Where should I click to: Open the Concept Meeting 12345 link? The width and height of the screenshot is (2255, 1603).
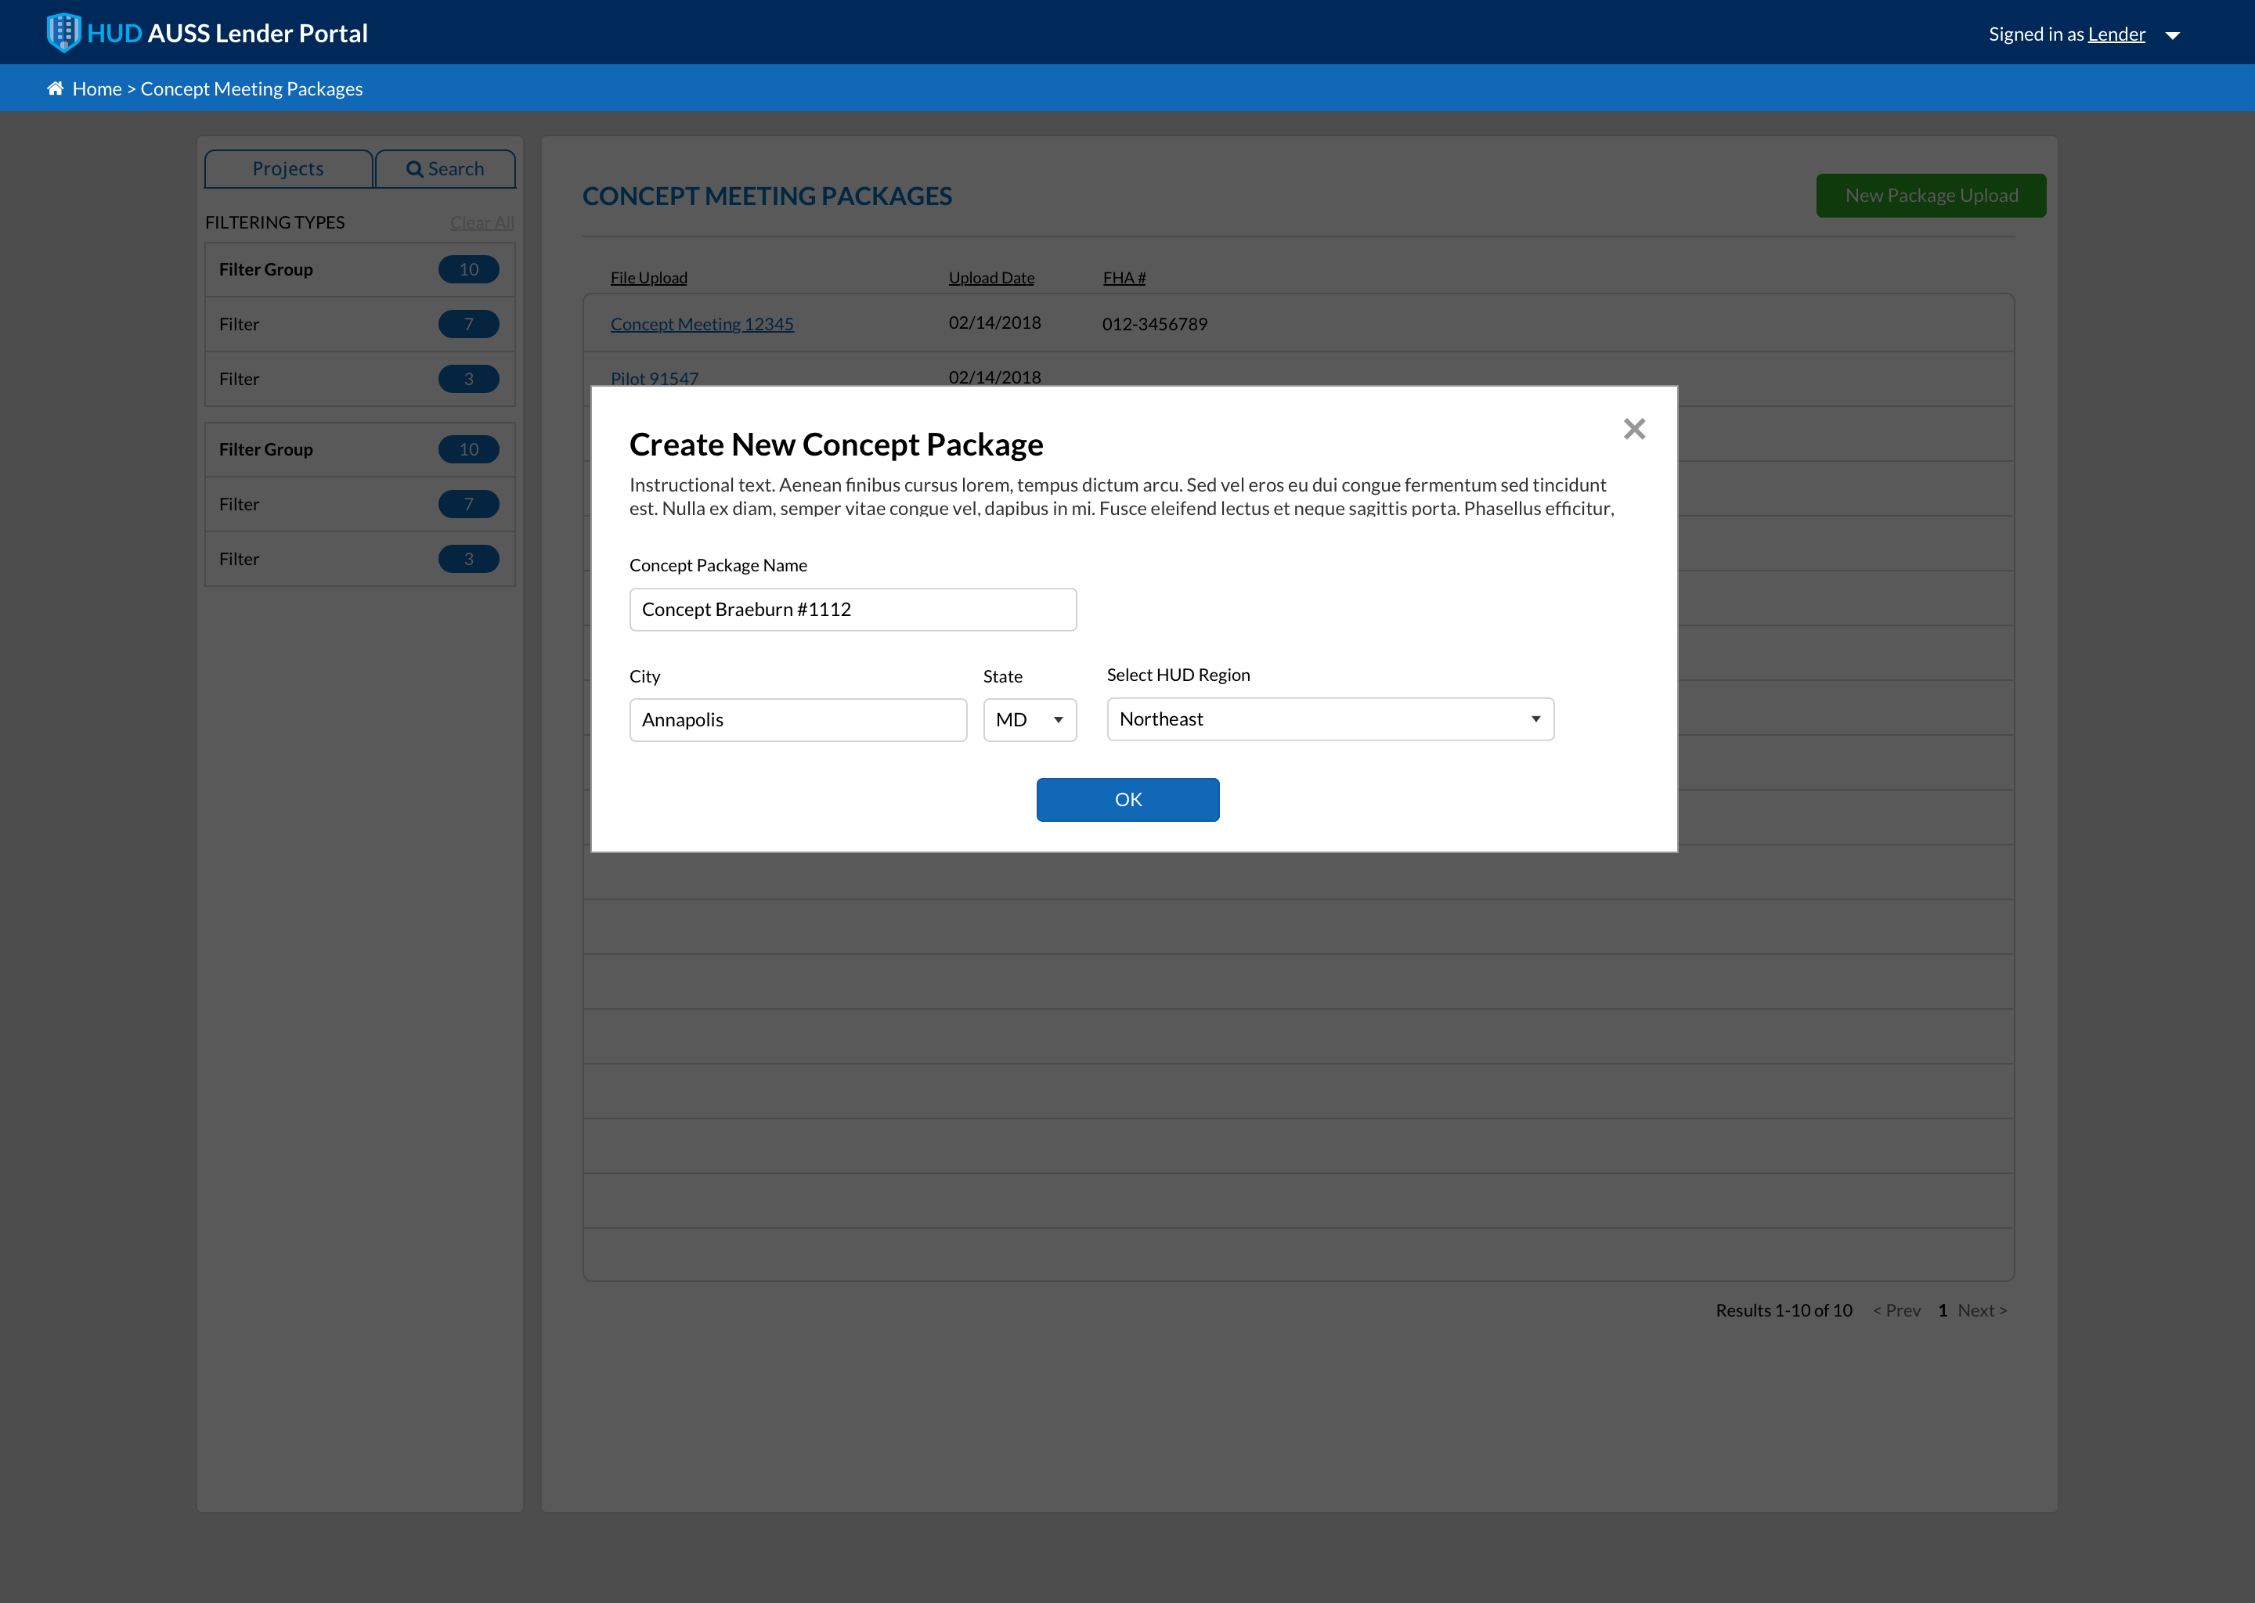tap(701, 323)
